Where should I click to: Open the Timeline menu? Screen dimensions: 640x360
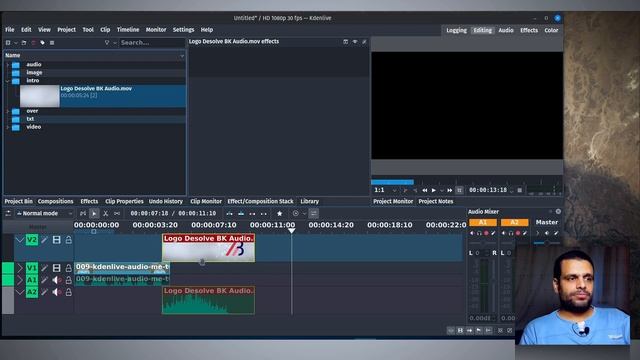[x=128, y=30]
